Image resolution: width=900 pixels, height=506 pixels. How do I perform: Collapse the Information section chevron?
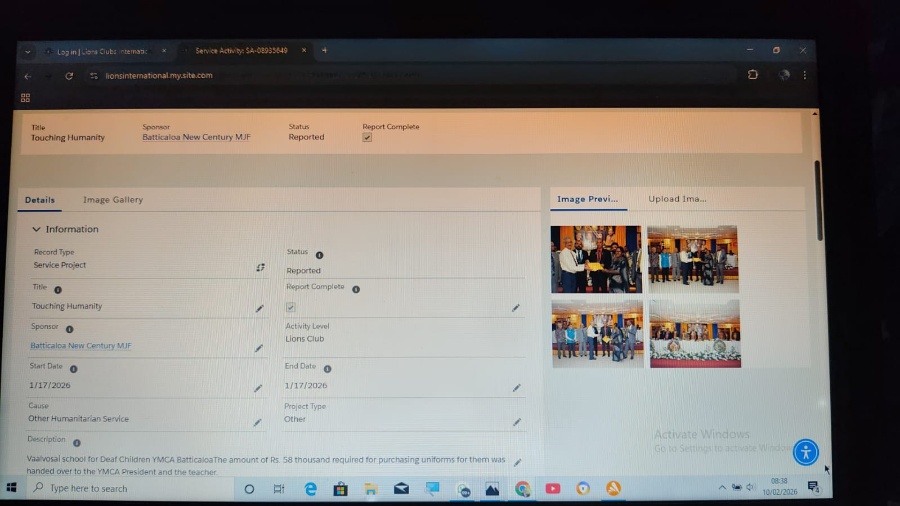coord(36,229)
